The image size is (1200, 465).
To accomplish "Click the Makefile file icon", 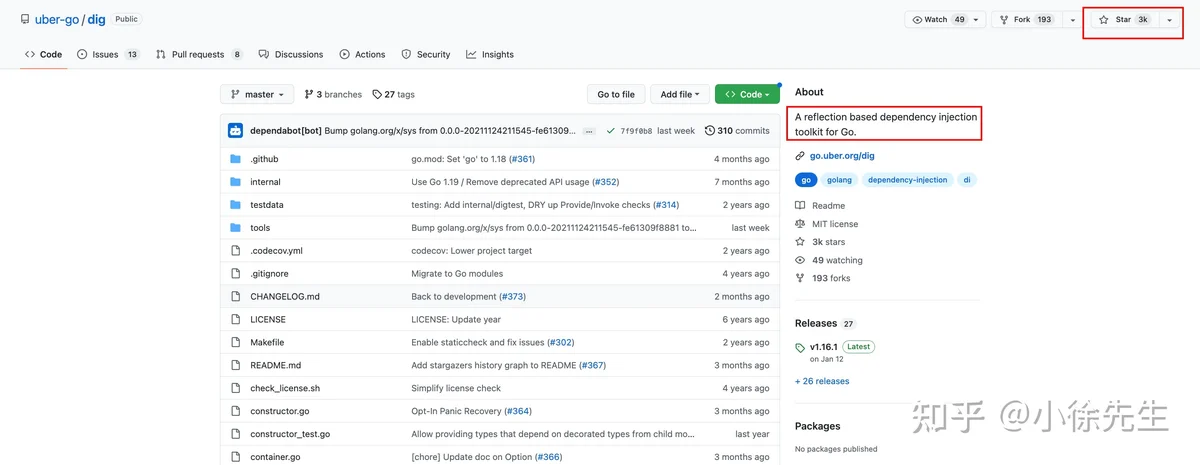I will (236, 342).
